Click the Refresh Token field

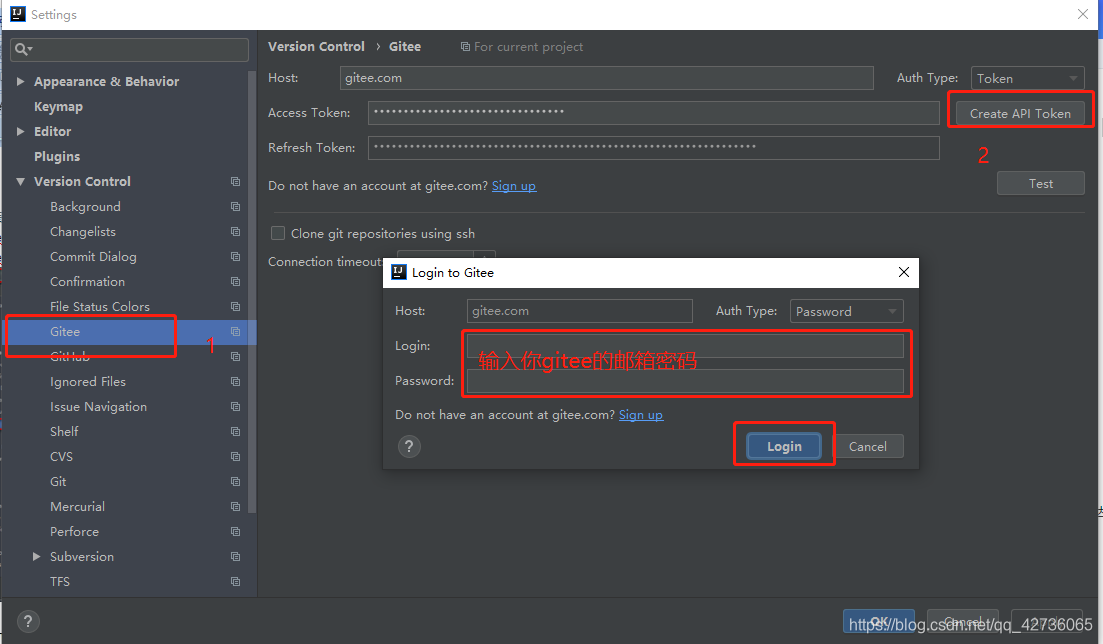pyautogui.click(x=653, y=148)
